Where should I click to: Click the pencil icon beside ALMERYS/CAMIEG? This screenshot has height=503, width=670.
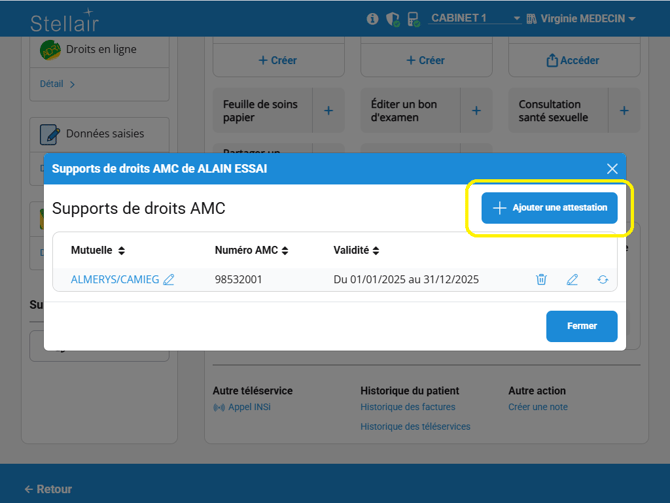tap(169, 280)
